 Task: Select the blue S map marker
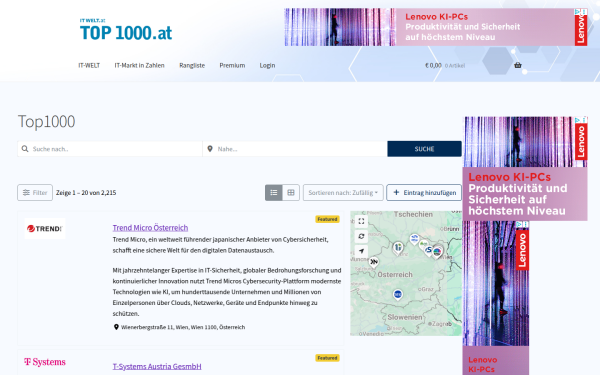coord(429,250)
